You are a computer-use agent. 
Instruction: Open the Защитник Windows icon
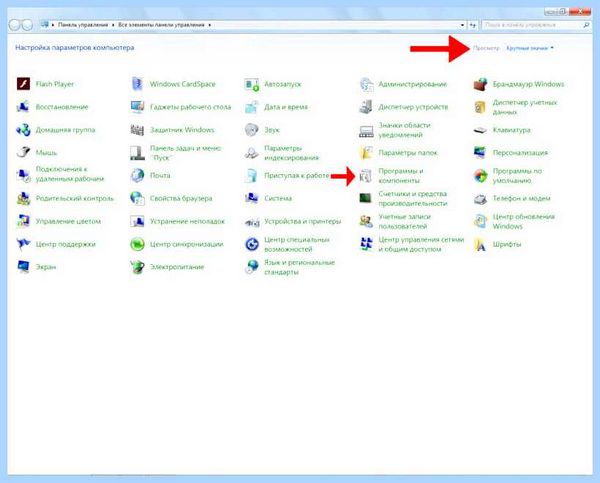coord(137,130)
